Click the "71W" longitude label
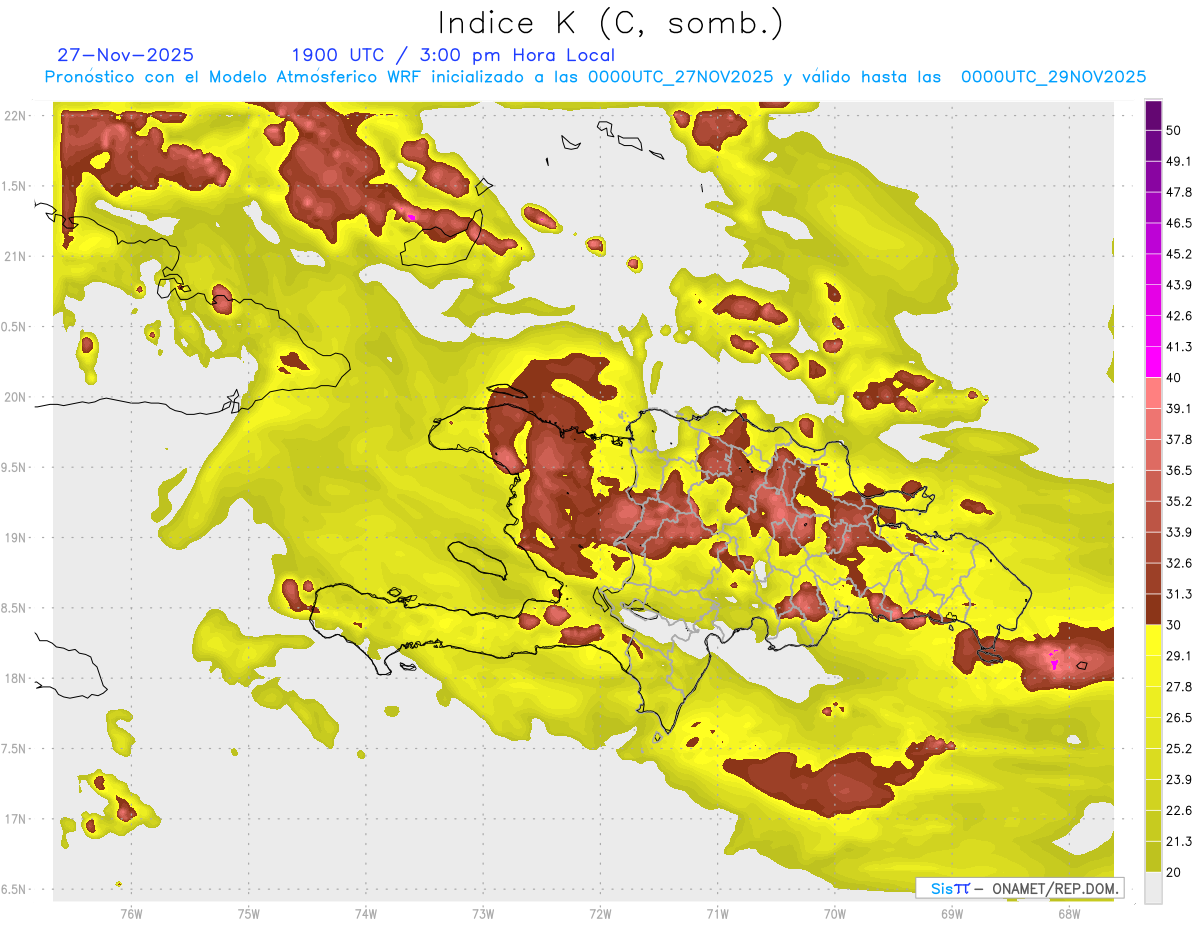This screenshot has width=1200, height=927. pyautogui.click(x=717, y=912)
